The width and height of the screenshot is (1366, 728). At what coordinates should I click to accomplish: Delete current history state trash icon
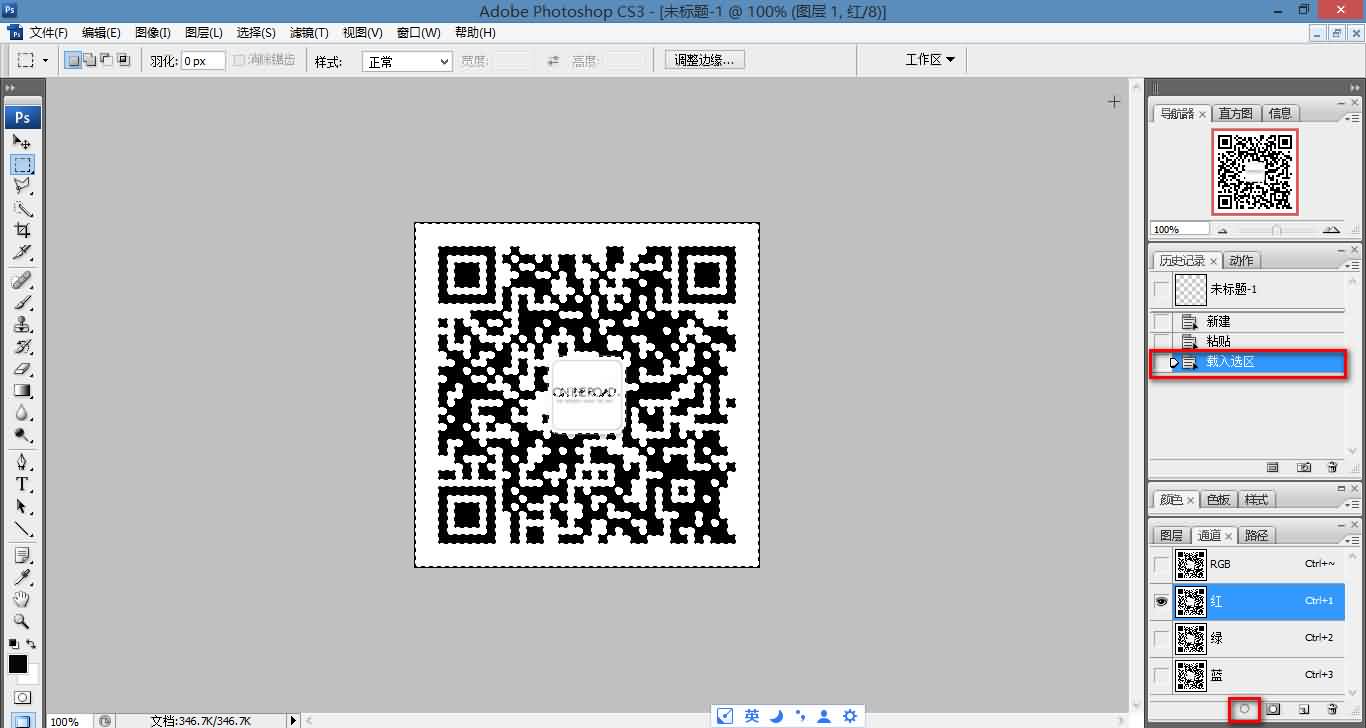[x=1332, y=467]
